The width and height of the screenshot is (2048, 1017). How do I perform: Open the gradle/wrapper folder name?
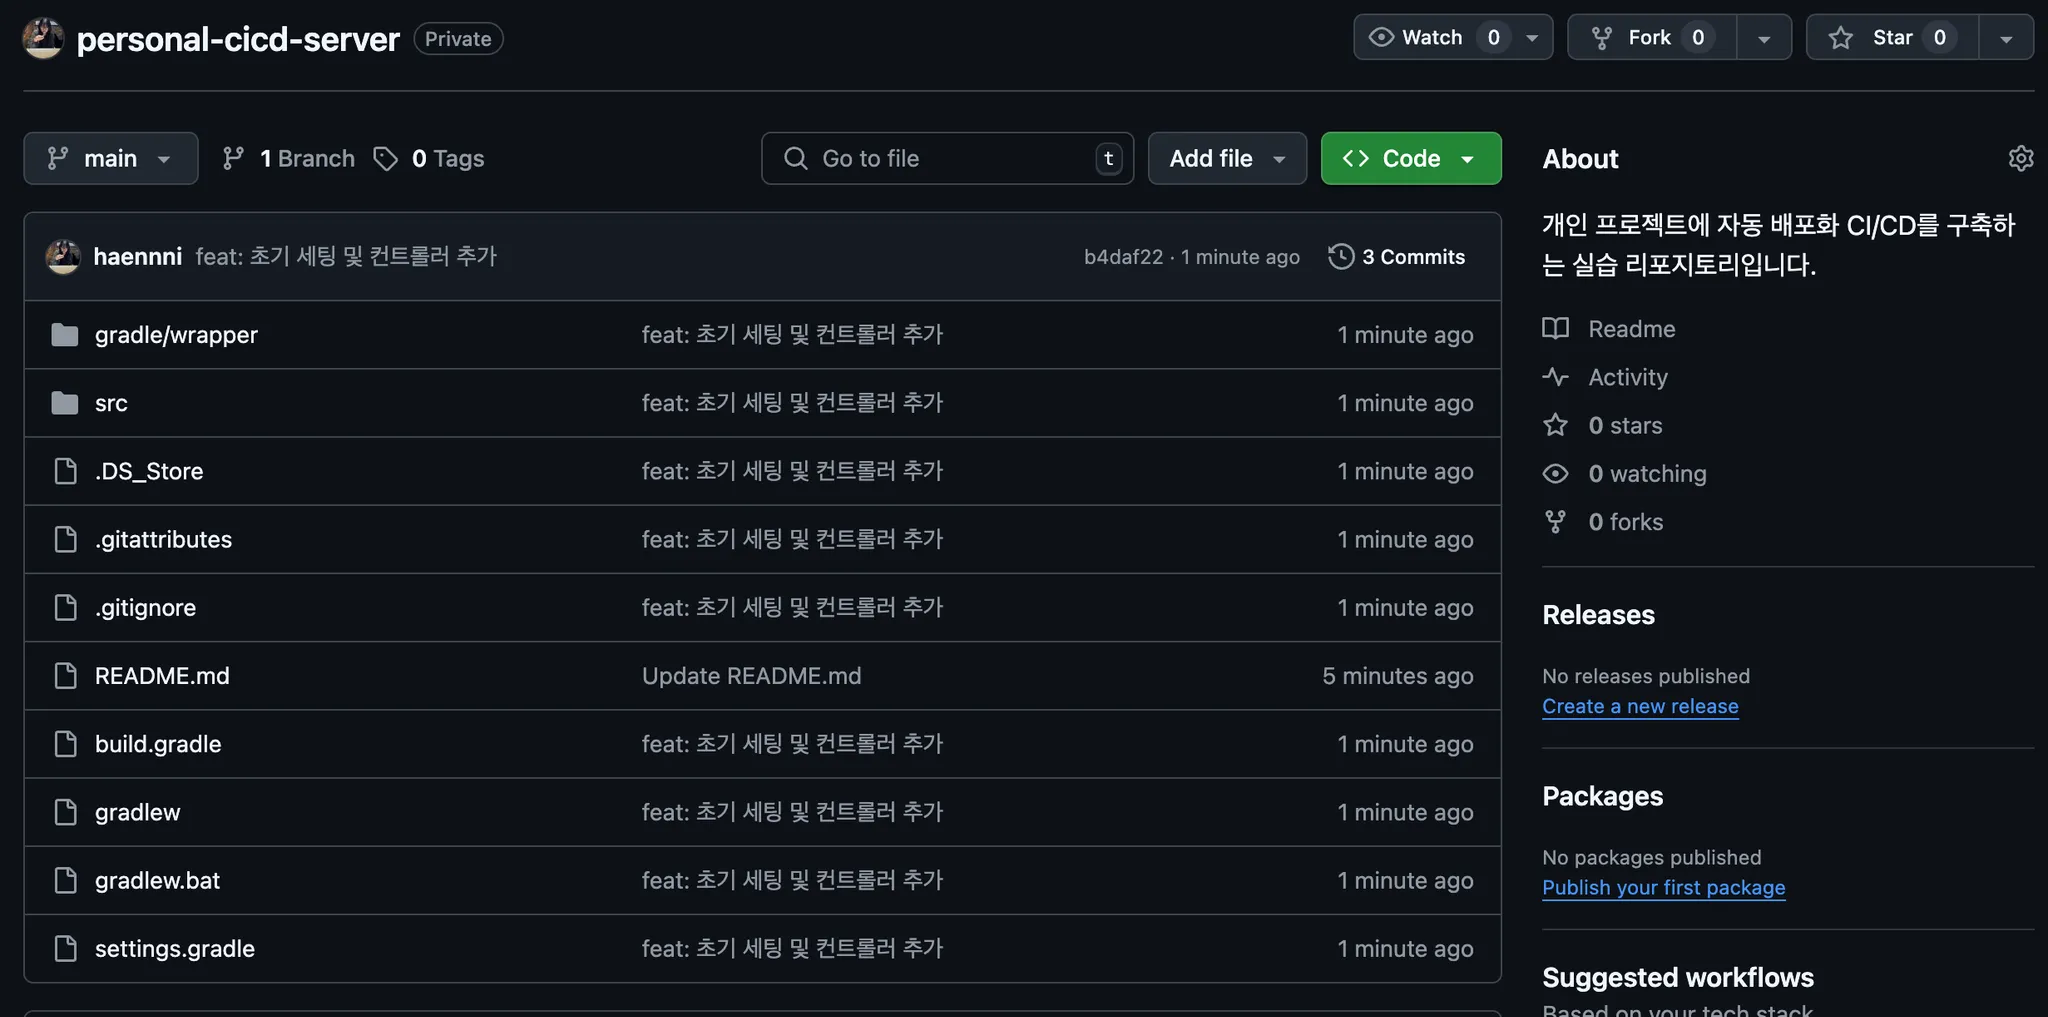click(x=176, y=334)
